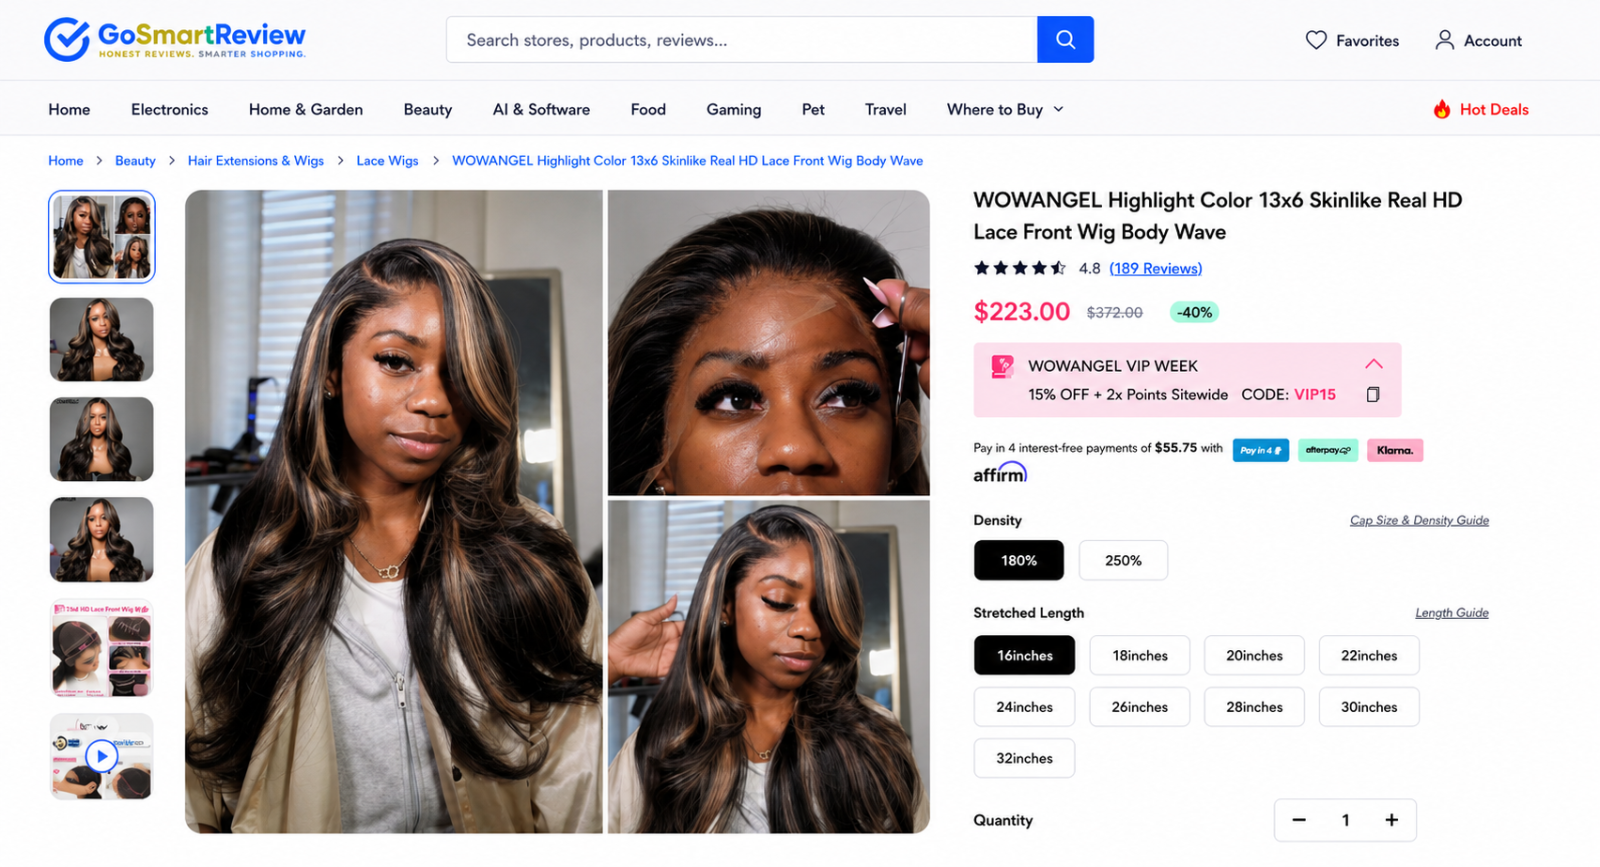The image size is (1600, 867).
Task: Open the AI & Software category
Action: 541,109
